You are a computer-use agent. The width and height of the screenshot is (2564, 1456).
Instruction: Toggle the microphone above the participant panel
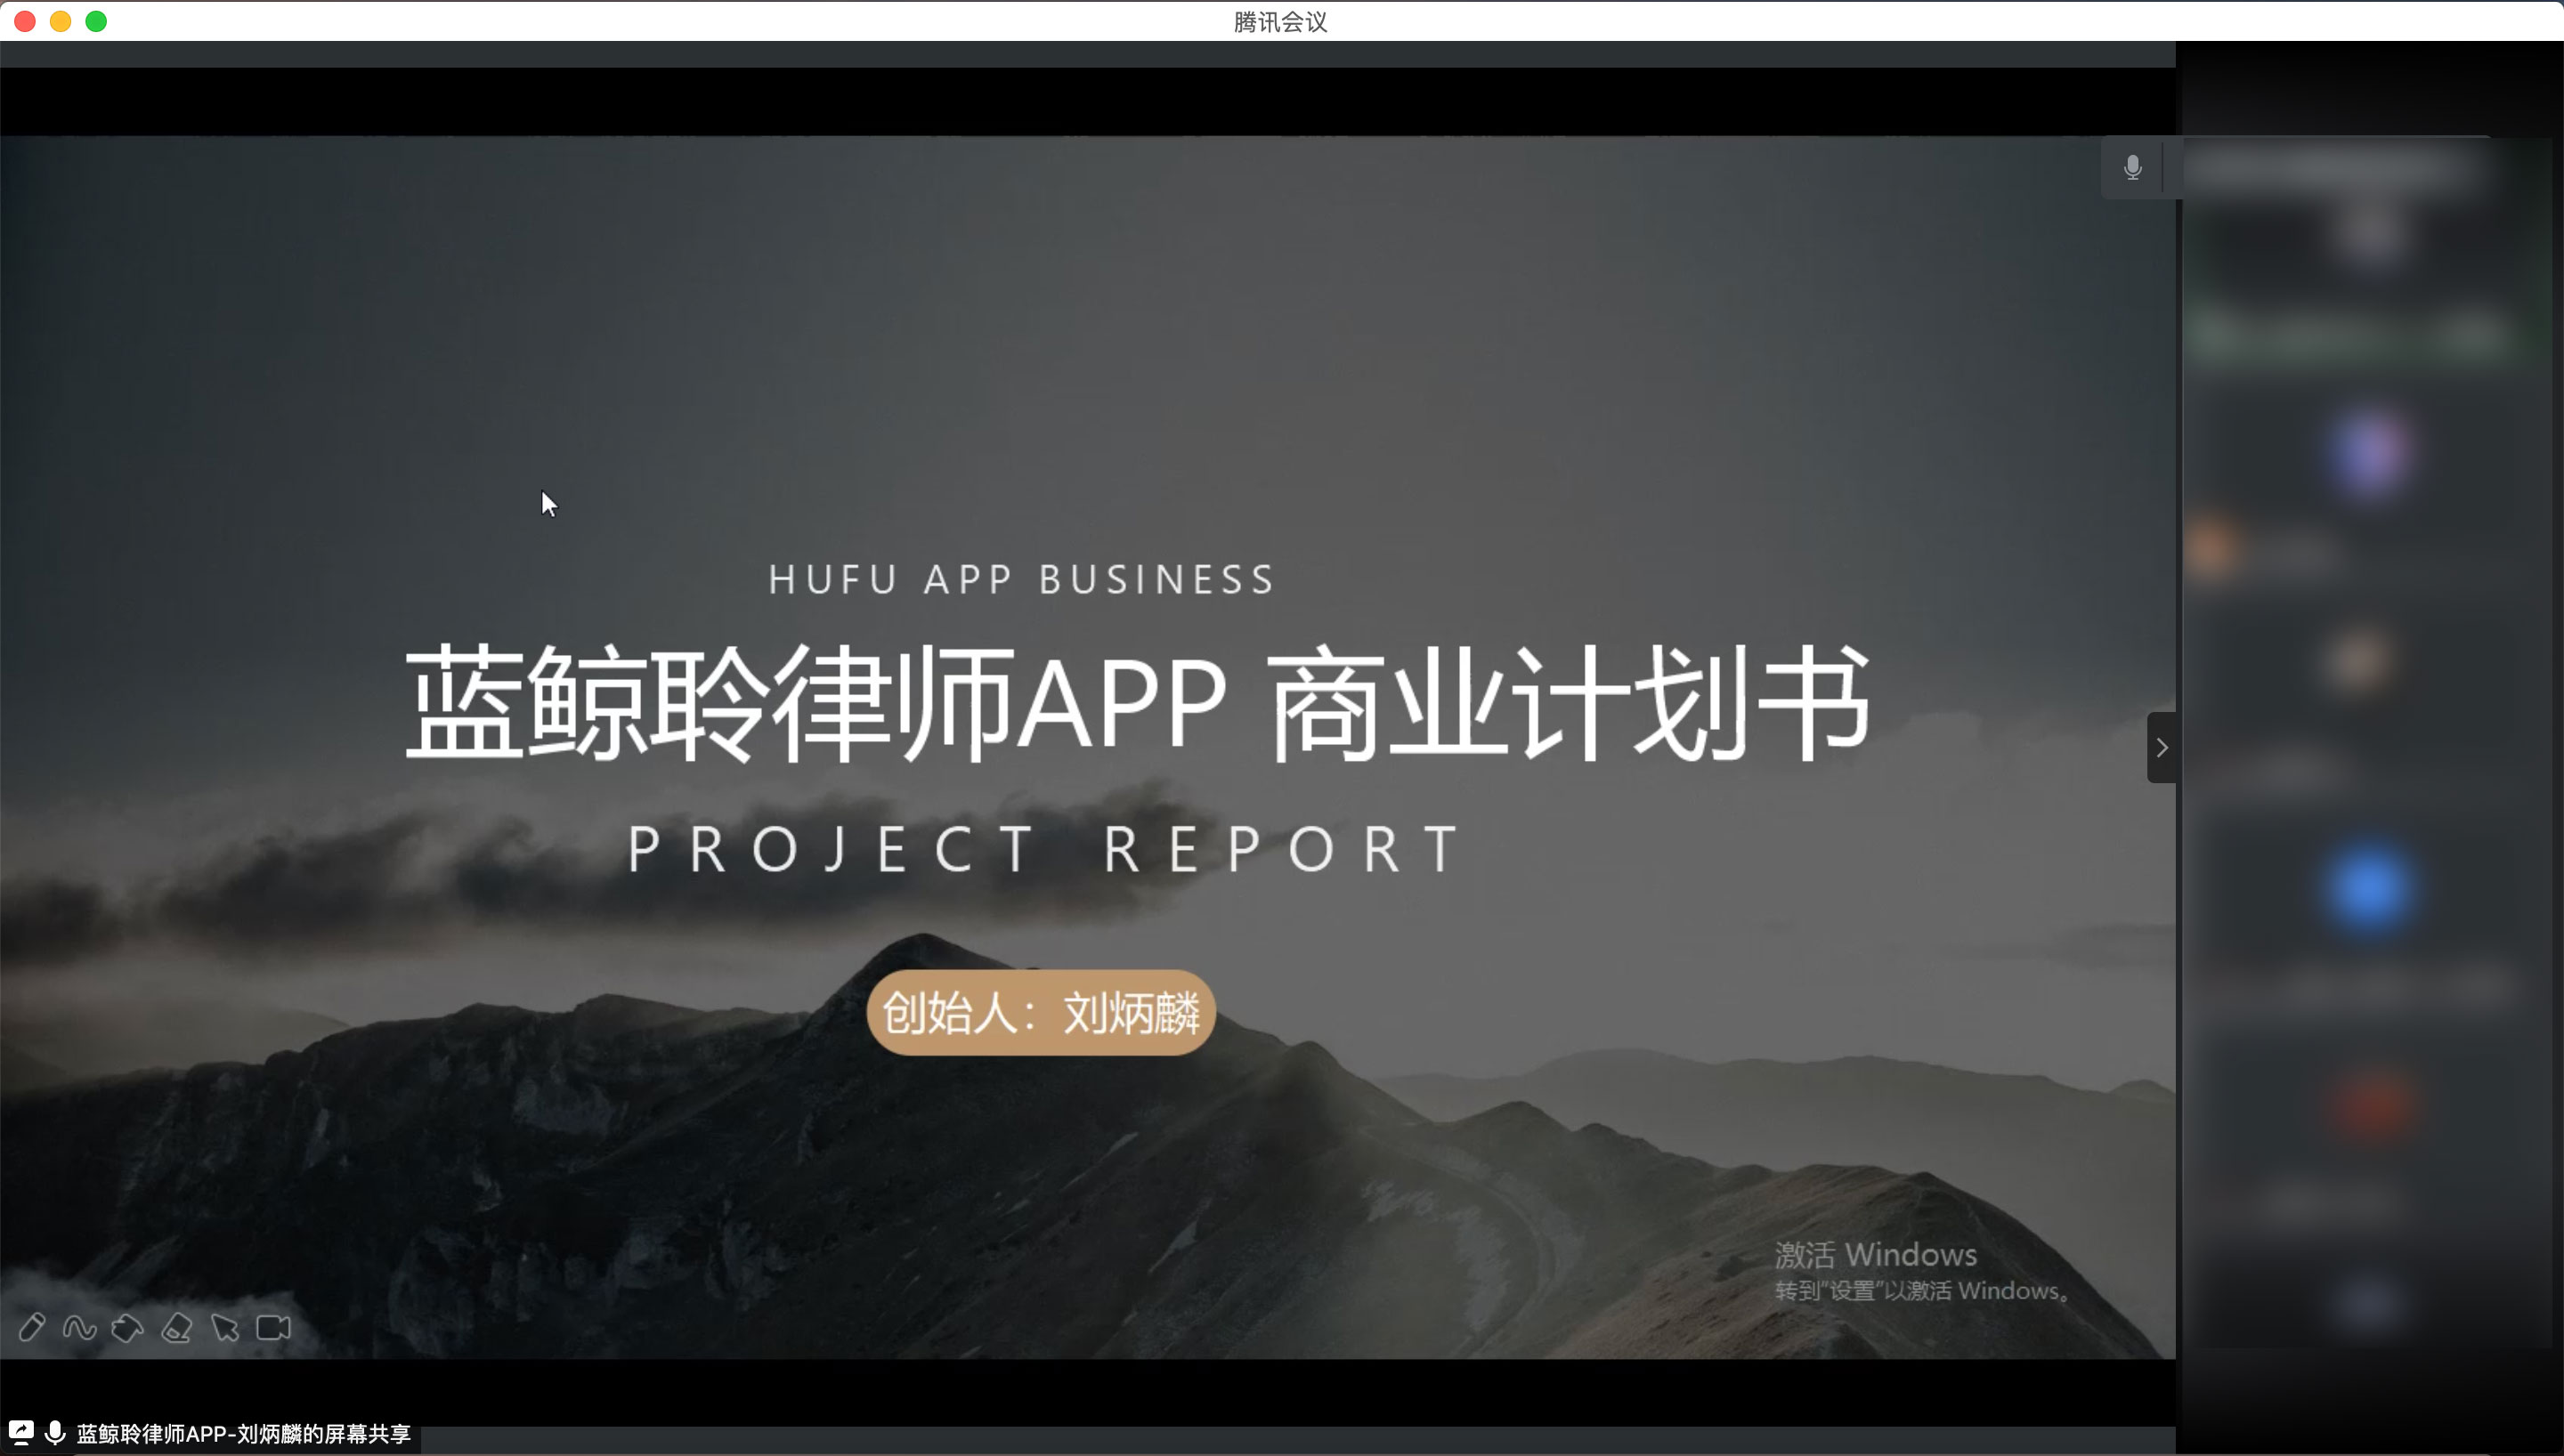[2132, 167]
